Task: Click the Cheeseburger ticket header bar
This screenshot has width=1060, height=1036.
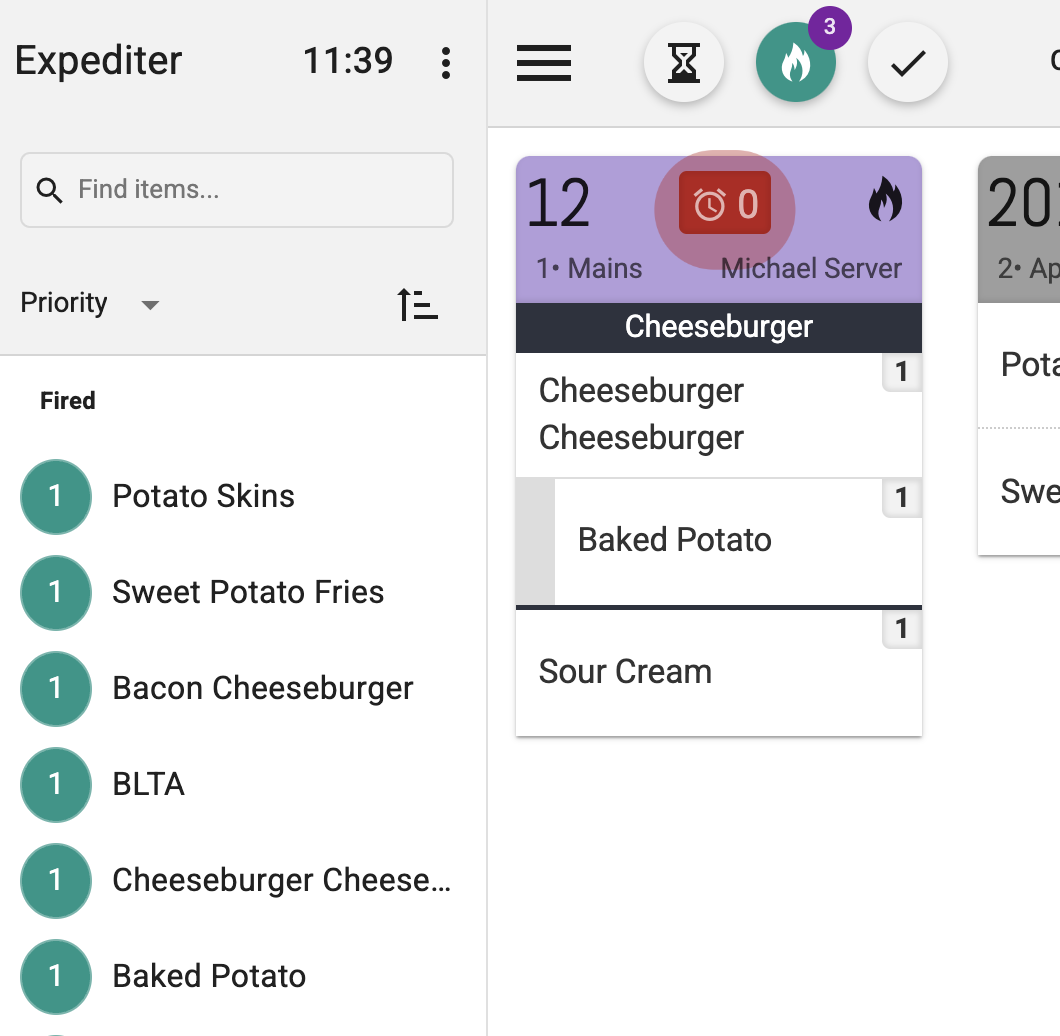Action: pos(719,327)
